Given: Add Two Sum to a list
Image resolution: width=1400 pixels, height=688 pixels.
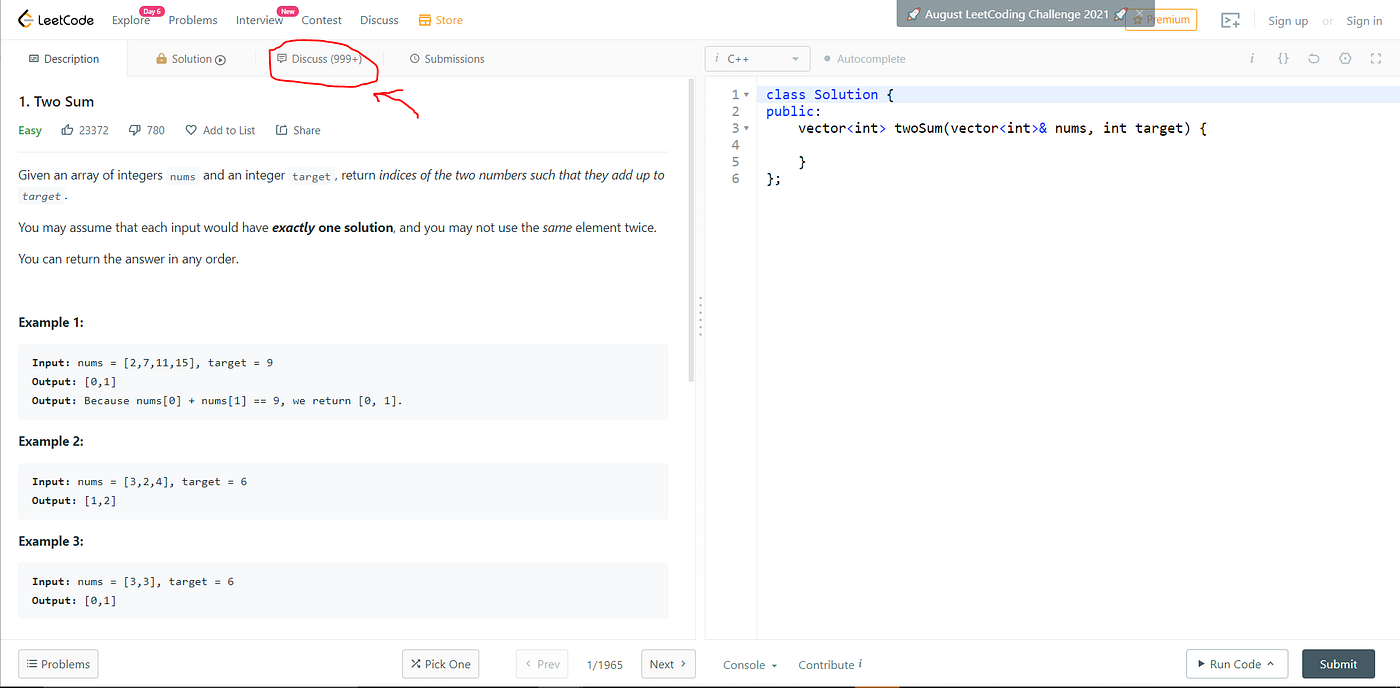Looking at the screenshot, I should point(219,130).
